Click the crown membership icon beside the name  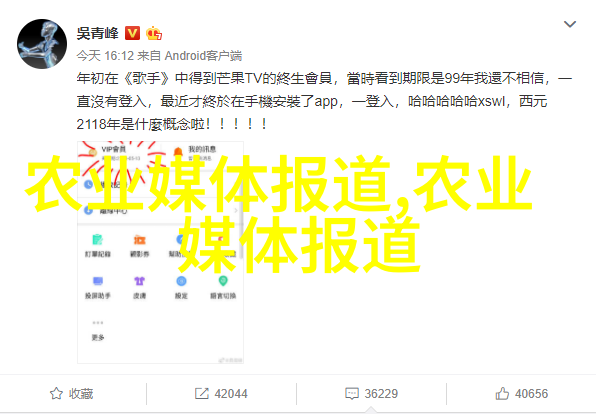tap(154, 33)
